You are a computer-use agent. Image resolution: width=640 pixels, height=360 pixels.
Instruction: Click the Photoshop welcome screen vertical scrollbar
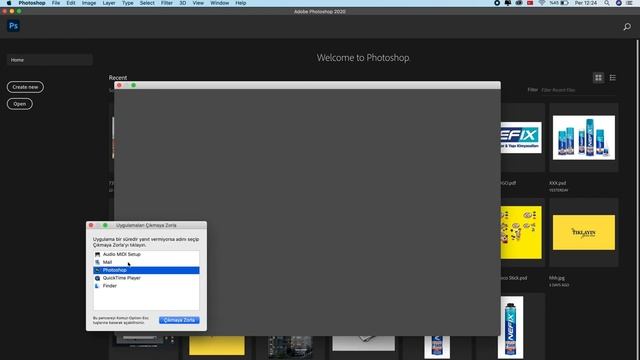click(638, 199)
